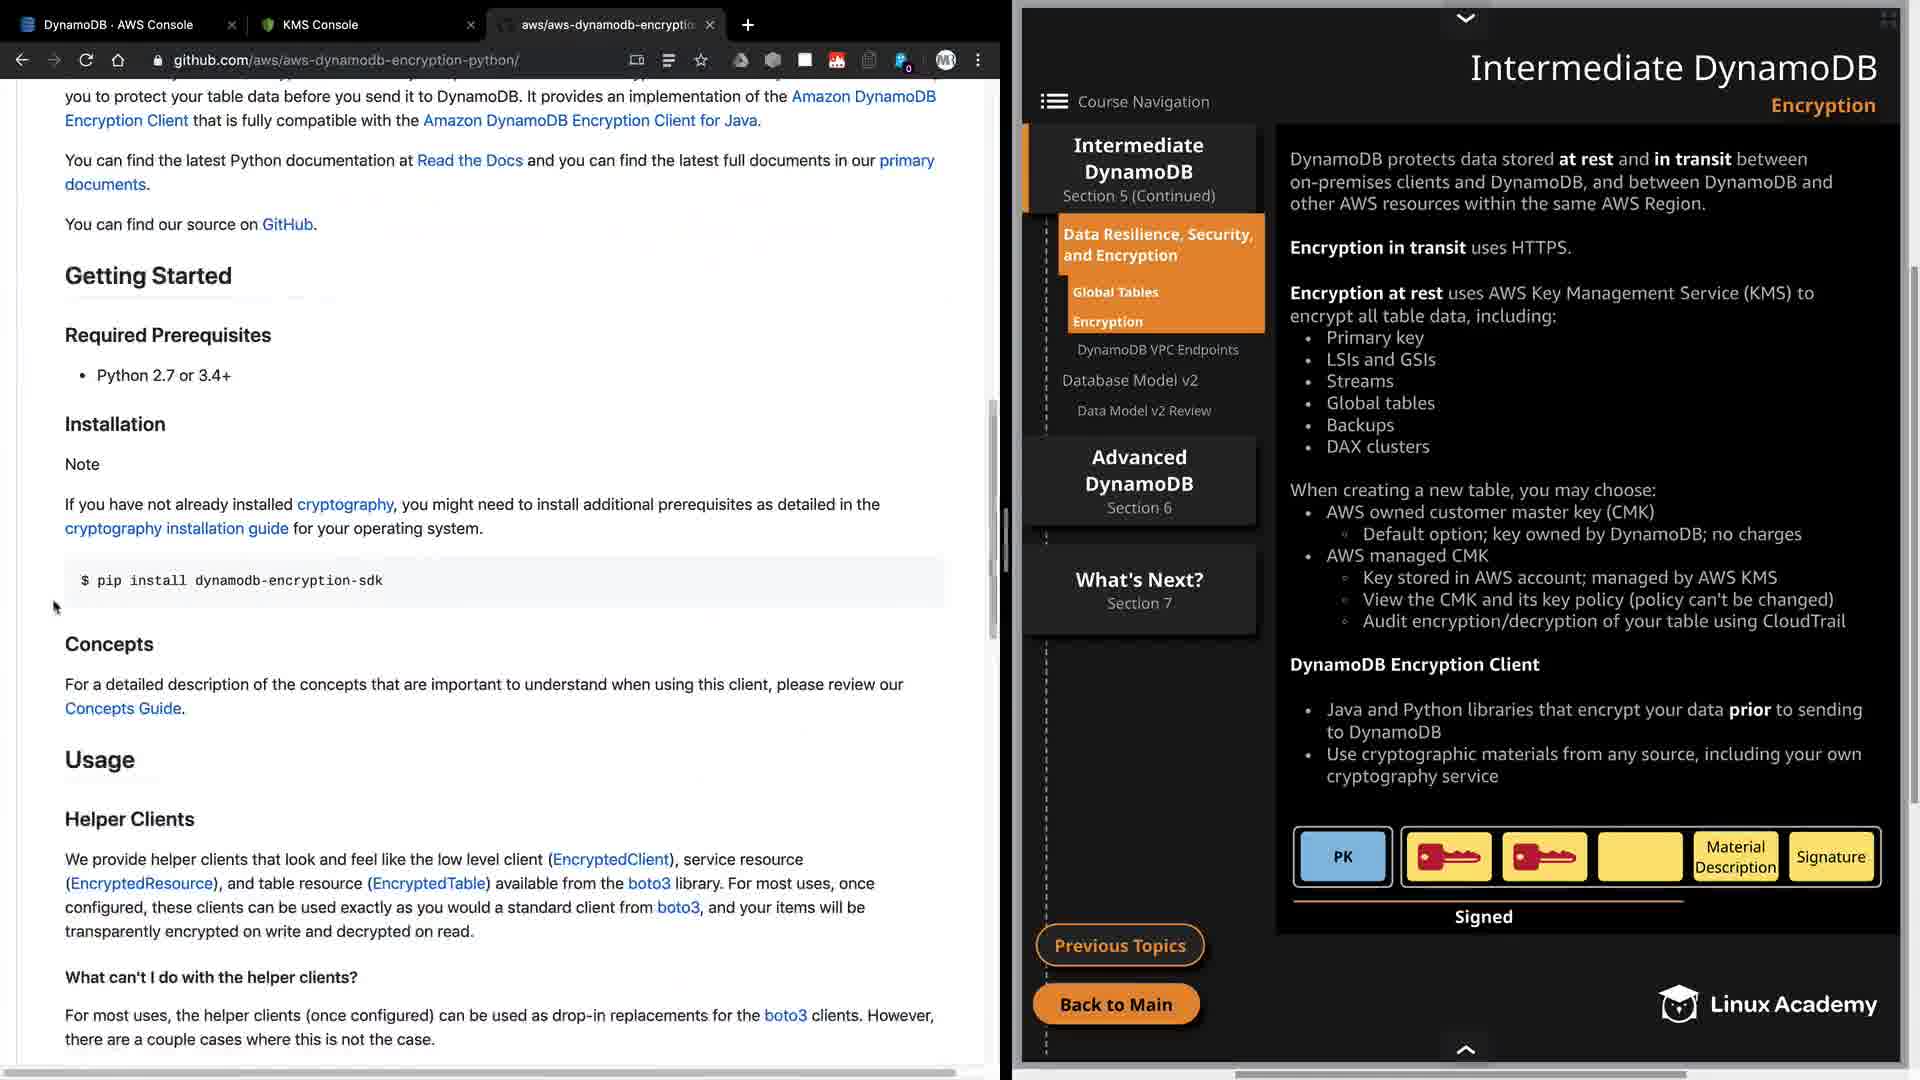The image size is (1920, 1080).
Task: Switch to KMS Console tab
Action: (320, 25)
